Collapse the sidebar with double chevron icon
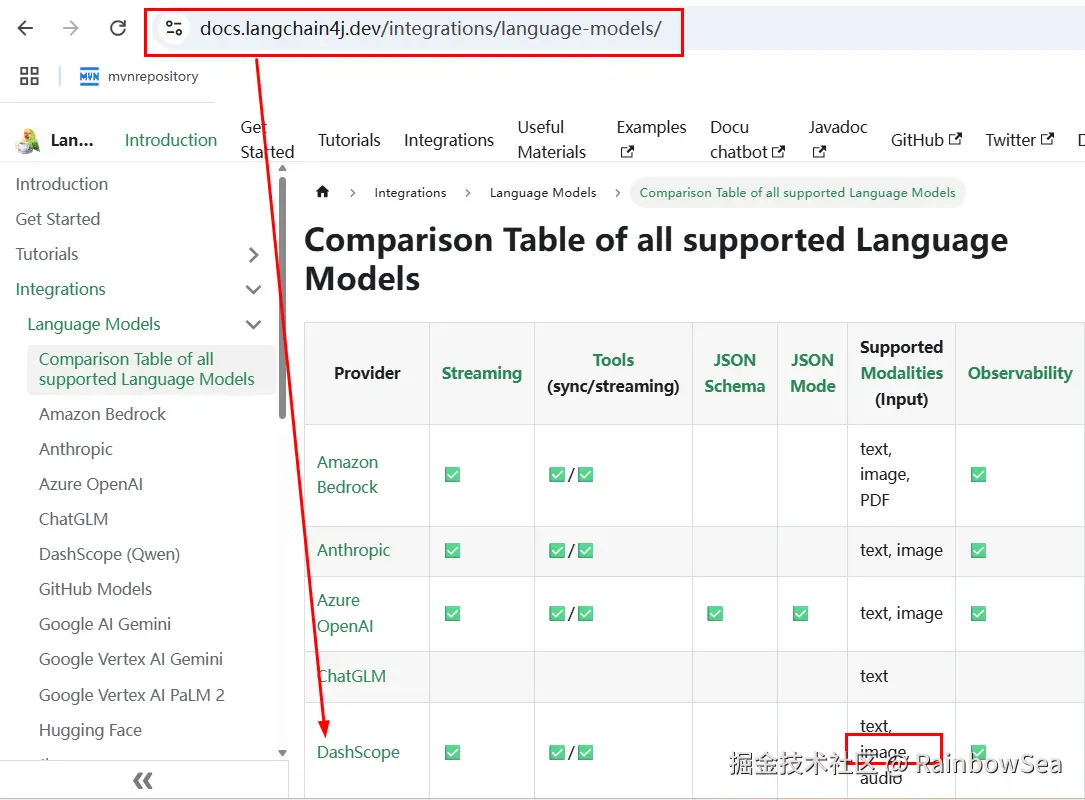1085x800 pixels. click(x=143, y=781)
